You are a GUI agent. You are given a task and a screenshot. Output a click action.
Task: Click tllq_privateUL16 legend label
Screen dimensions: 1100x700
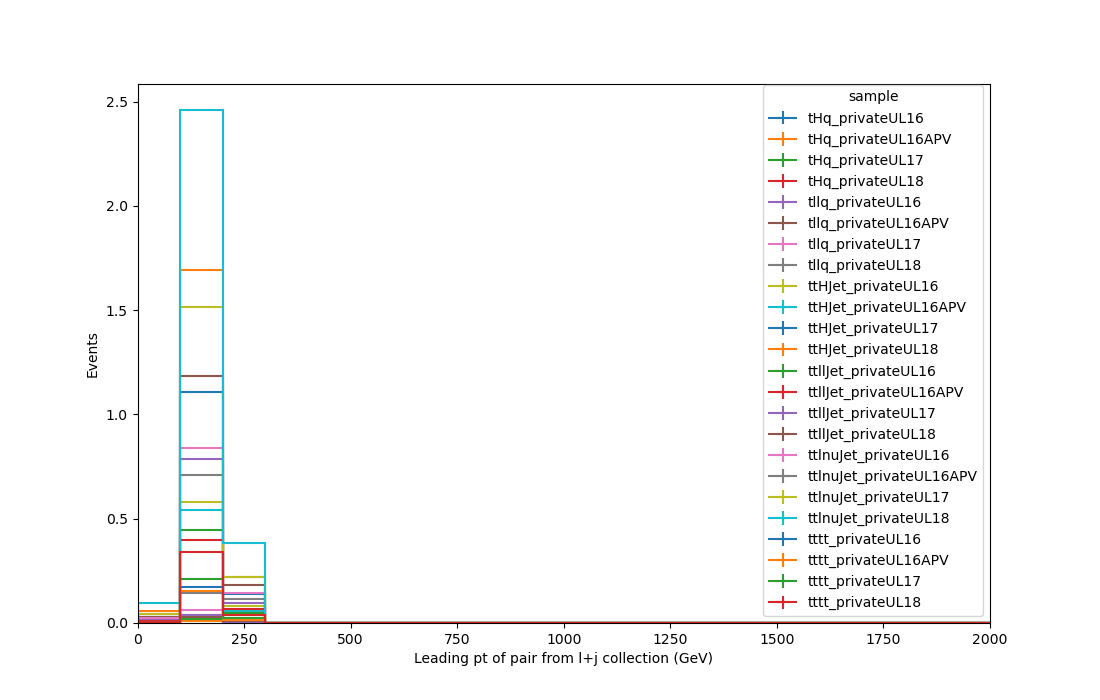864,203
